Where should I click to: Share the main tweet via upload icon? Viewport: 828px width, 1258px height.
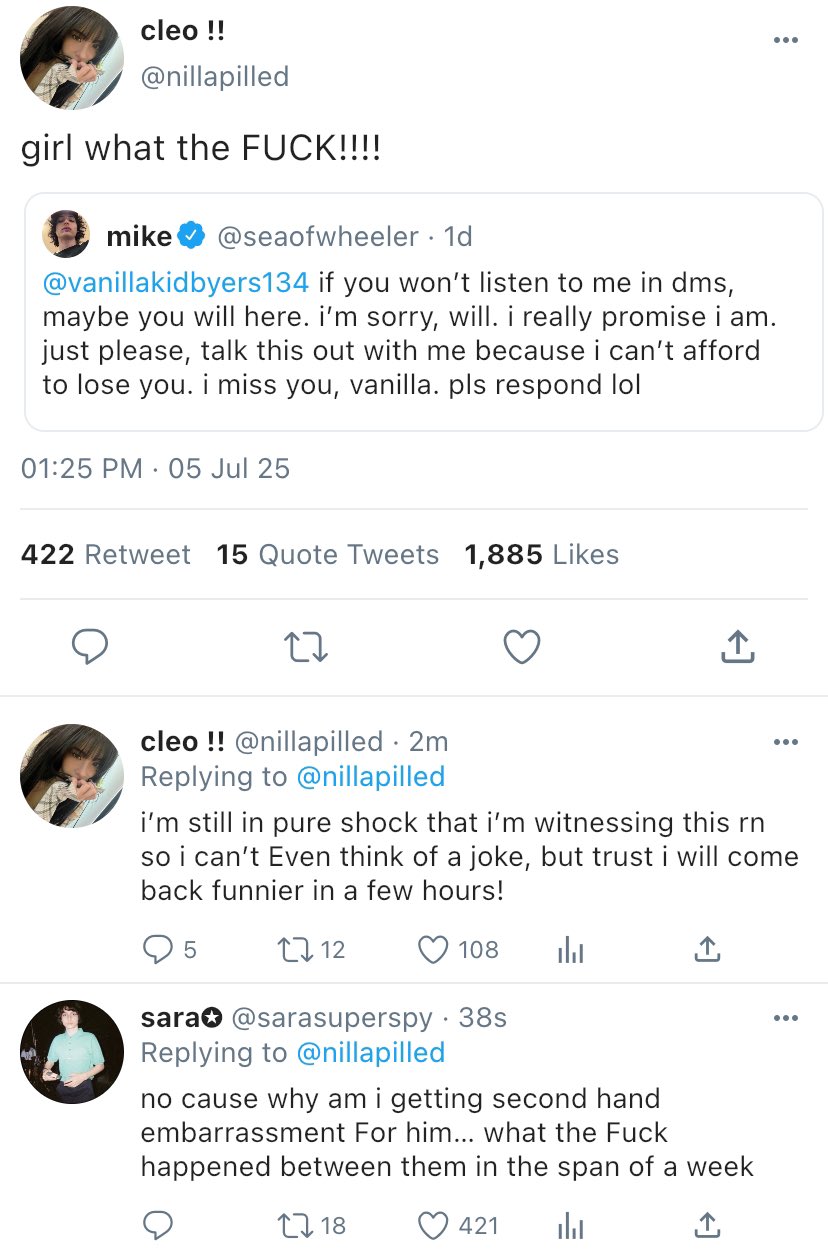pyautogui.click(x=737, y=647)
